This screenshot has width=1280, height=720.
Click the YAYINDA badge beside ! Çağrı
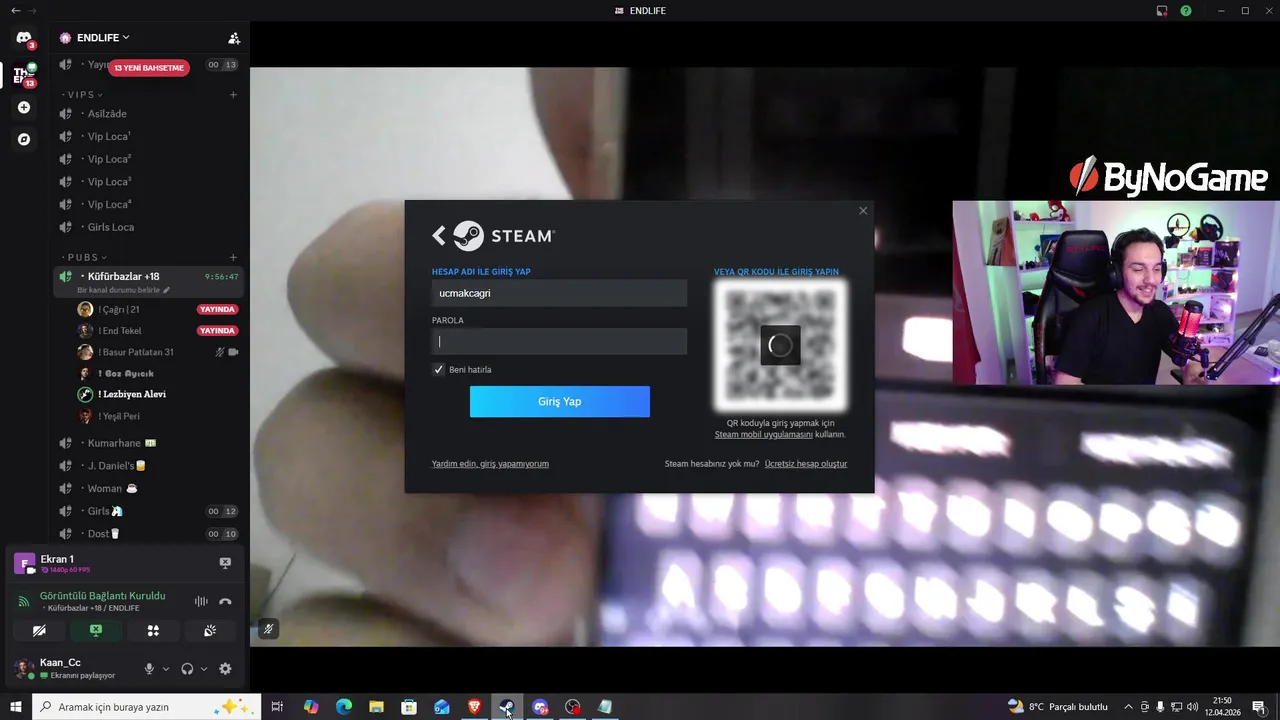point(217,309)
